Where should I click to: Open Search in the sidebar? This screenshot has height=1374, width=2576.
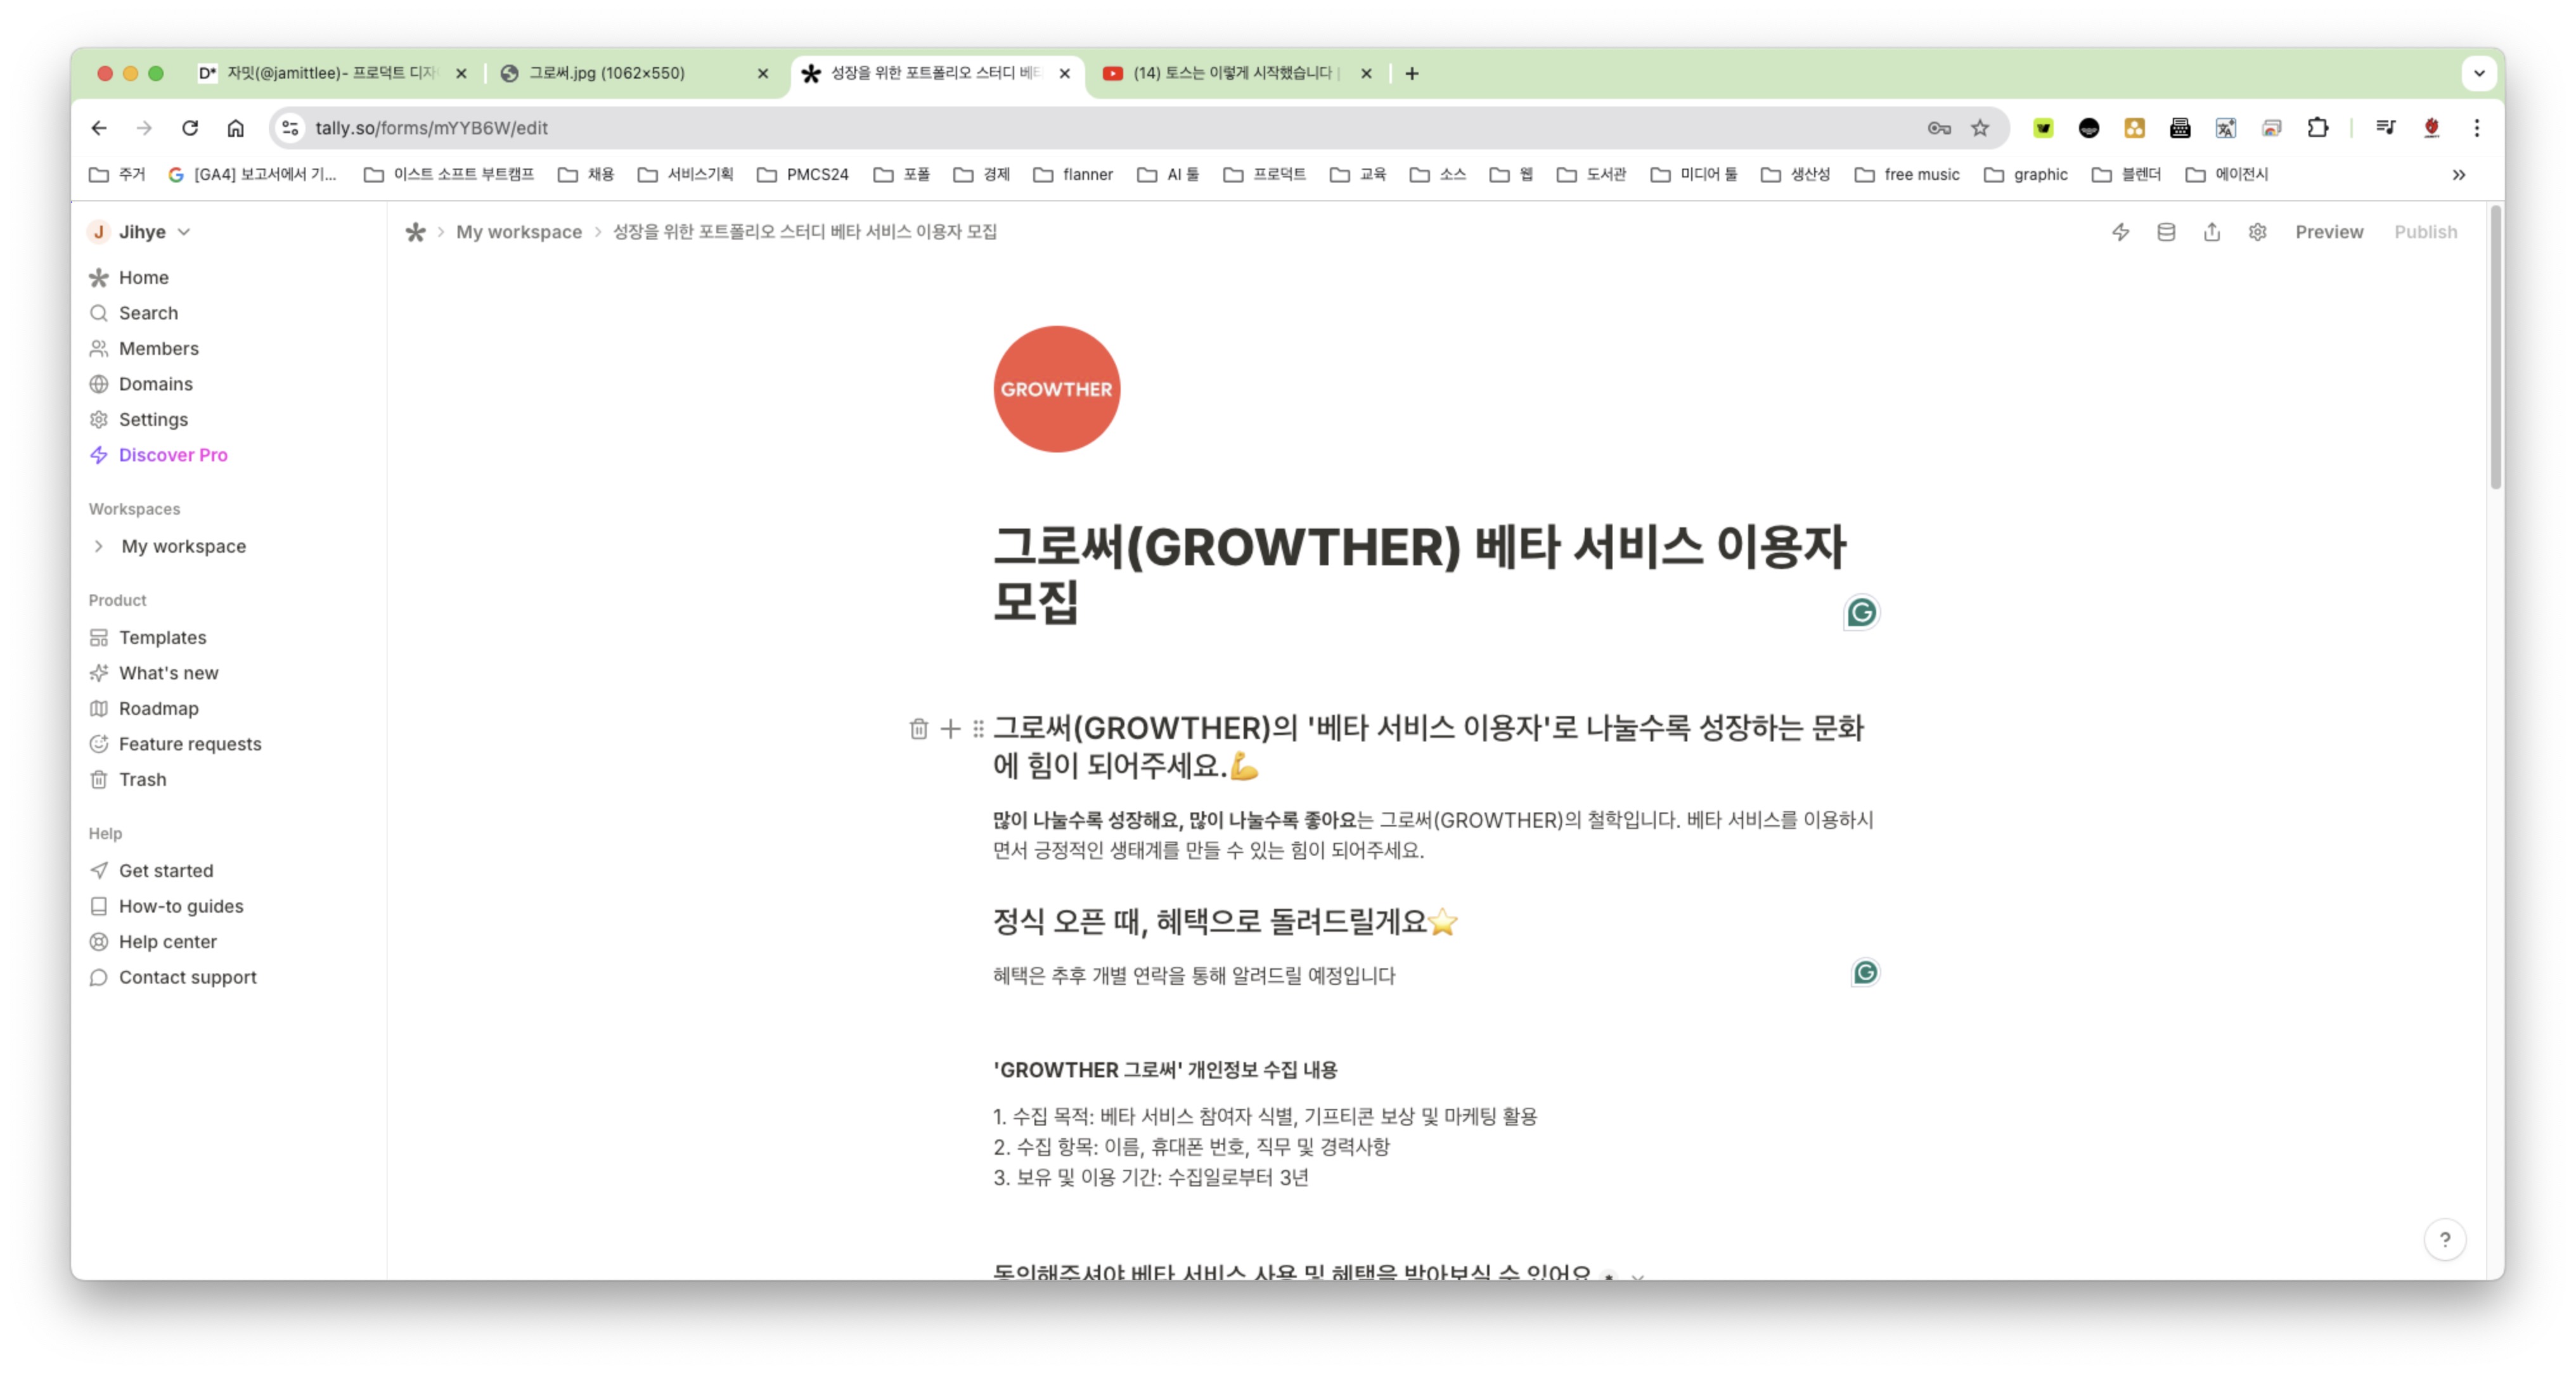(x=148, y=313)
